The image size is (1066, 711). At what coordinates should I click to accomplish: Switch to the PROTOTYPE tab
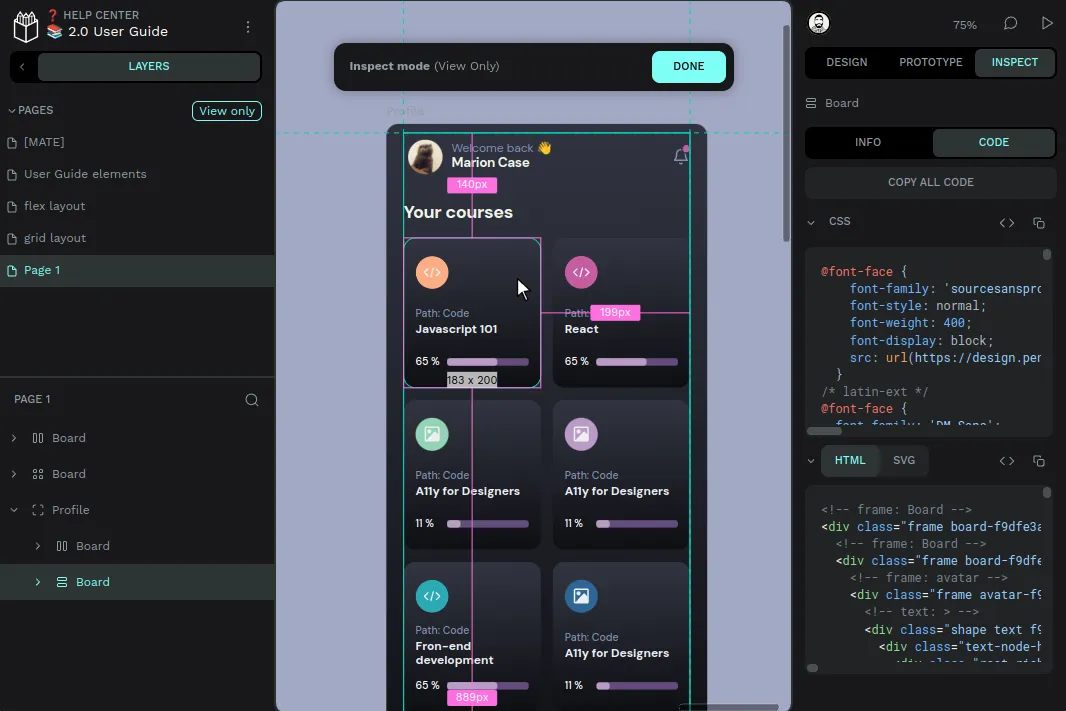click(x=930, y=62)
